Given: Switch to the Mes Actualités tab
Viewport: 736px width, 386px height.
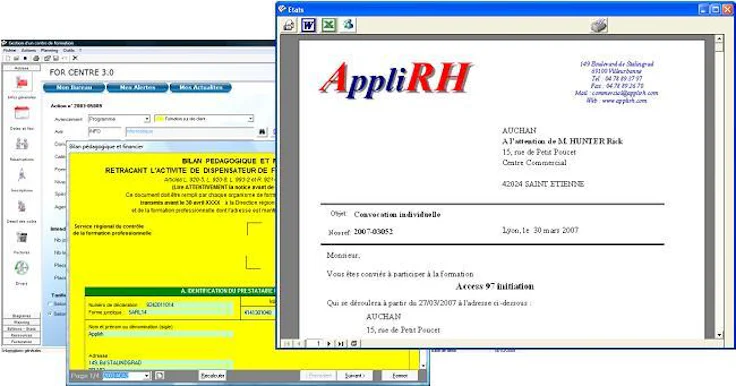Looking at the screenshot, I should pos(200,87).
